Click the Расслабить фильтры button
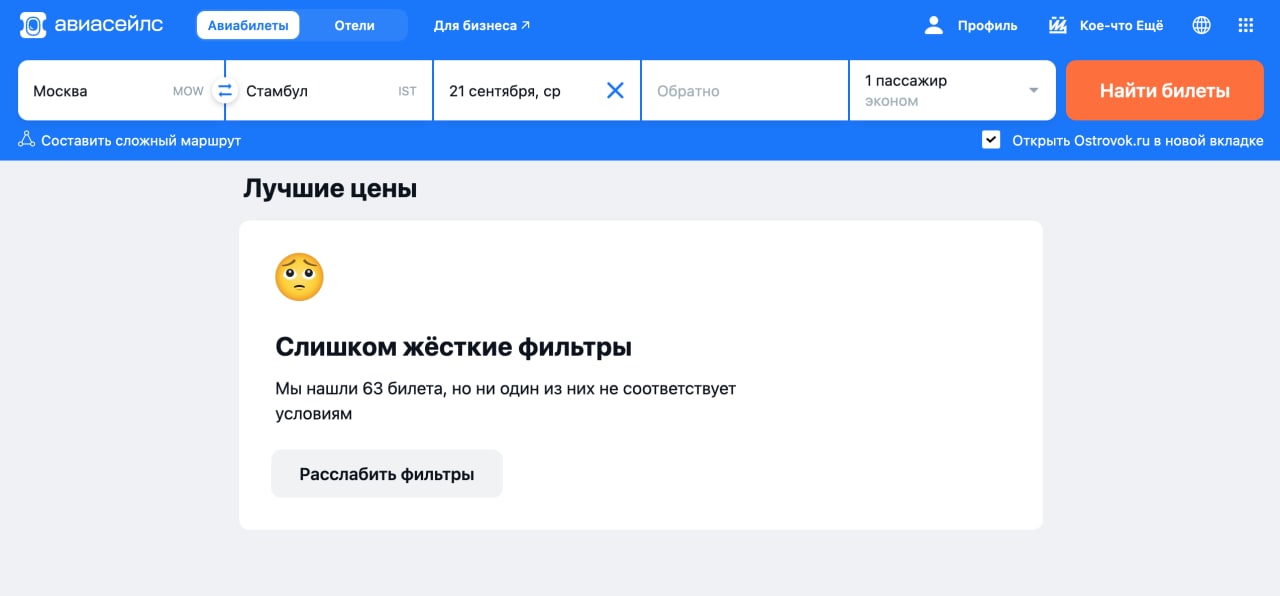 point(386,474)
